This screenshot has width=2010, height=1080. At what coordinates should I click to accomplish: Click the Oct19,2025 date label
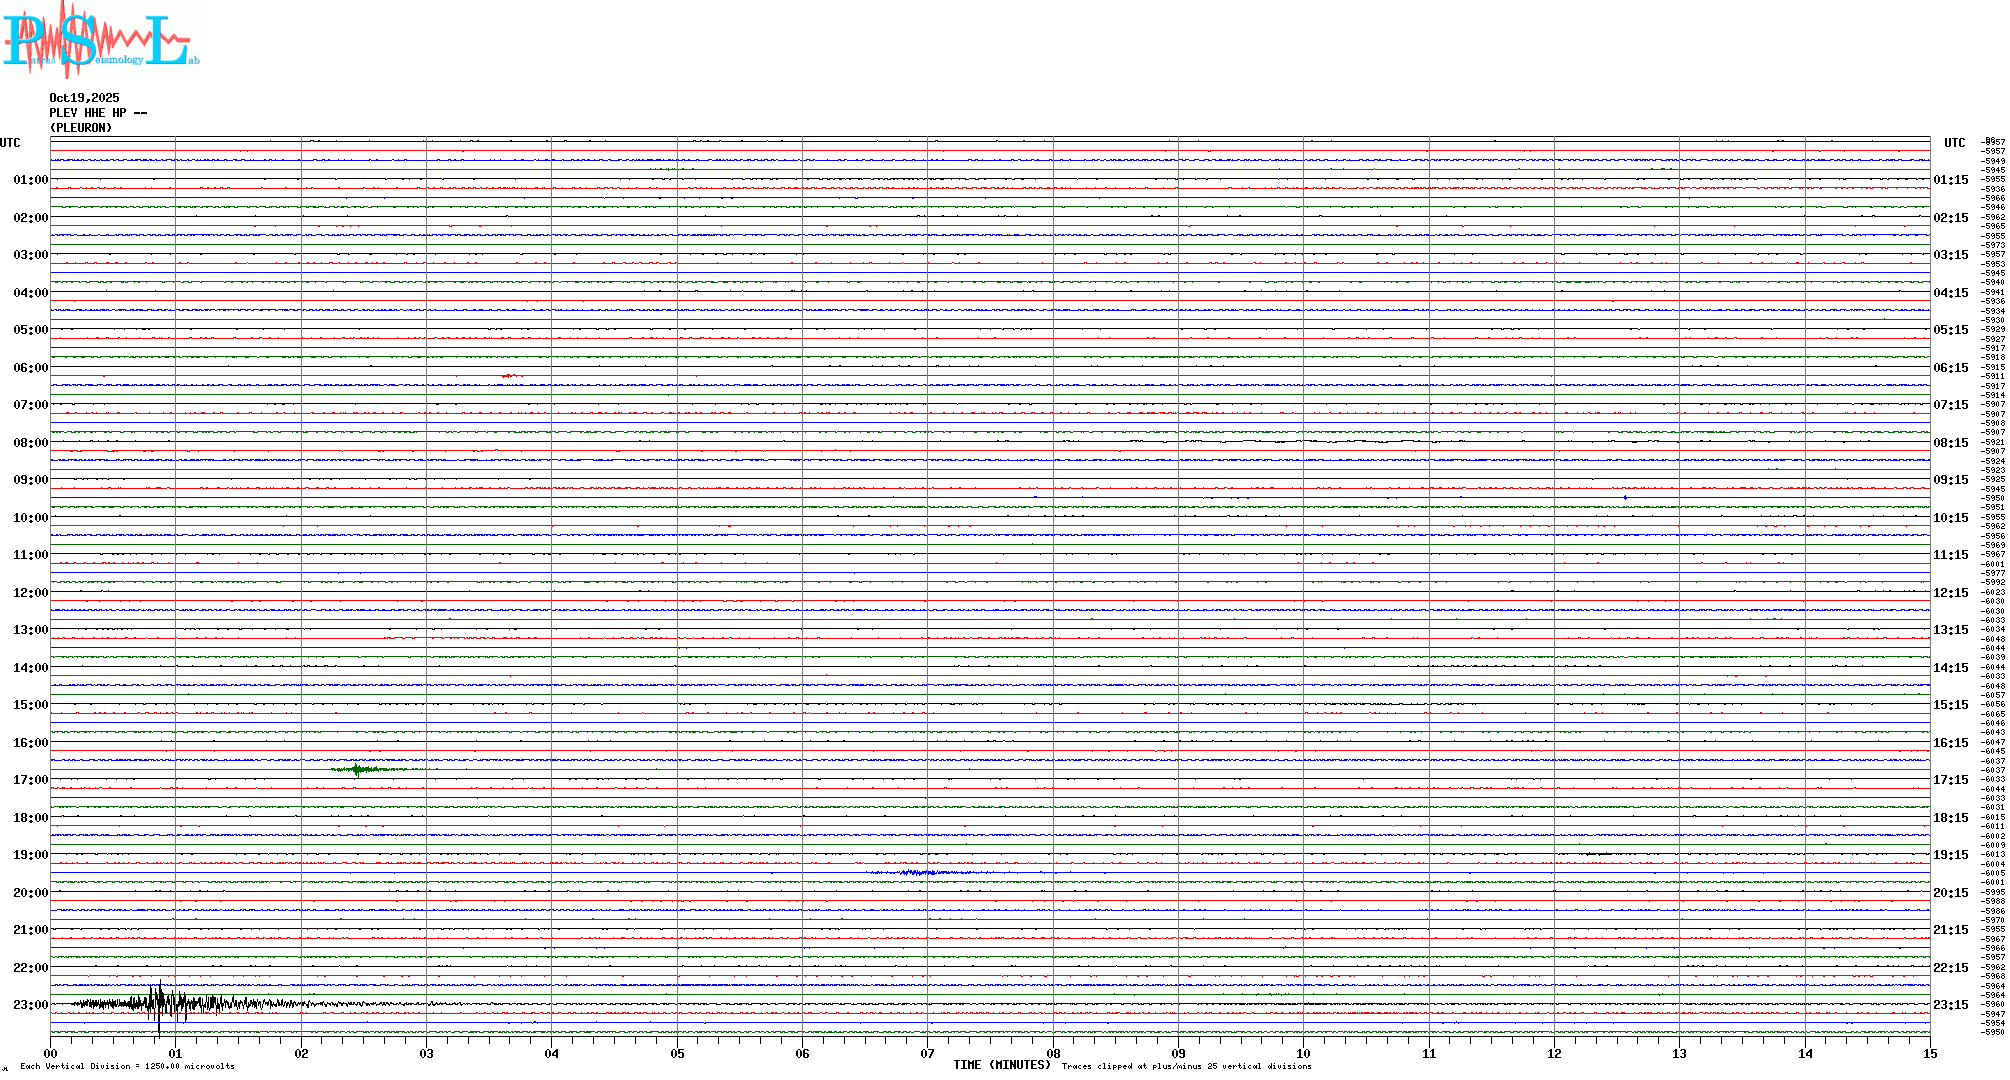pyautogui.click(x=84, y=98)
